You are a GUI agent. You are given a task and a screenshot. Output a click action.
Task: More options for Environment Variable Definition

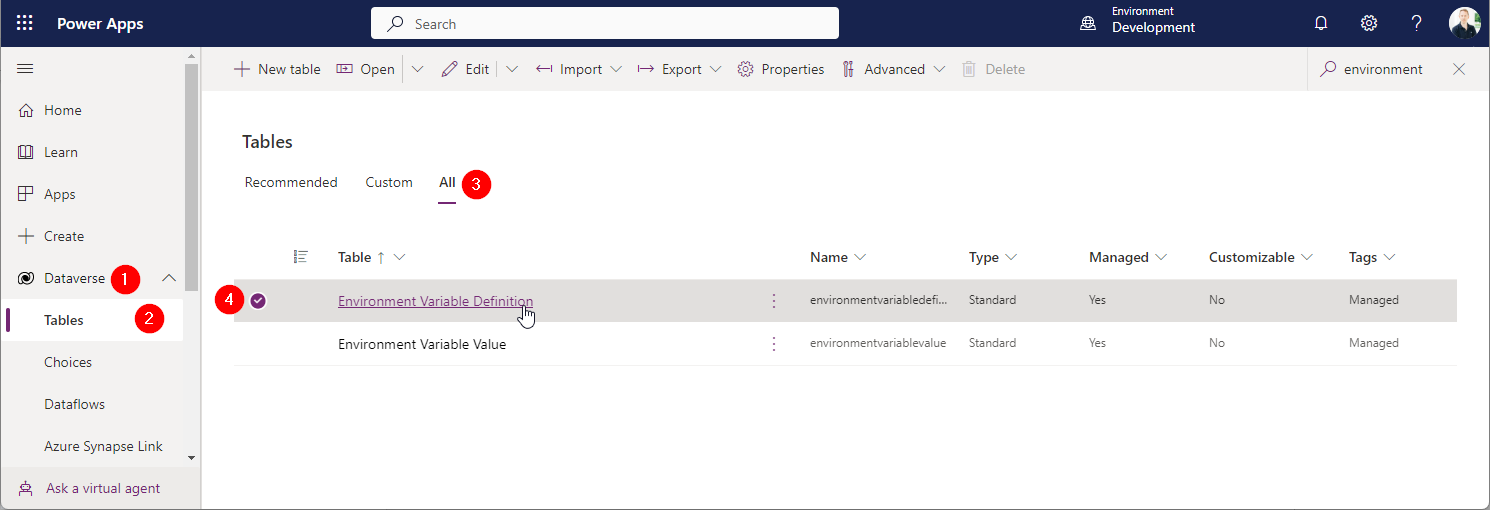(x=773, y=301)
